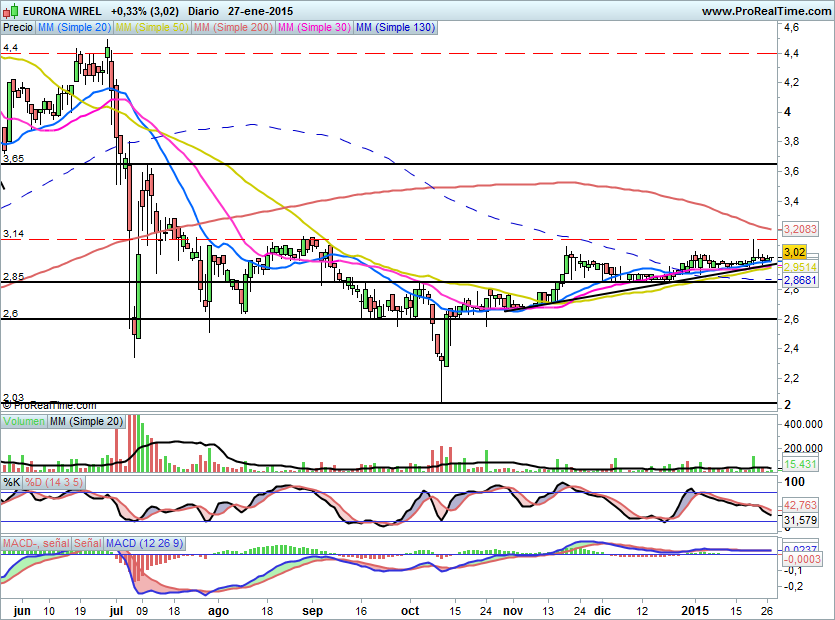
Task: Click the Volumen panel label
Action: pyautogui.click(x=24, y=423)
